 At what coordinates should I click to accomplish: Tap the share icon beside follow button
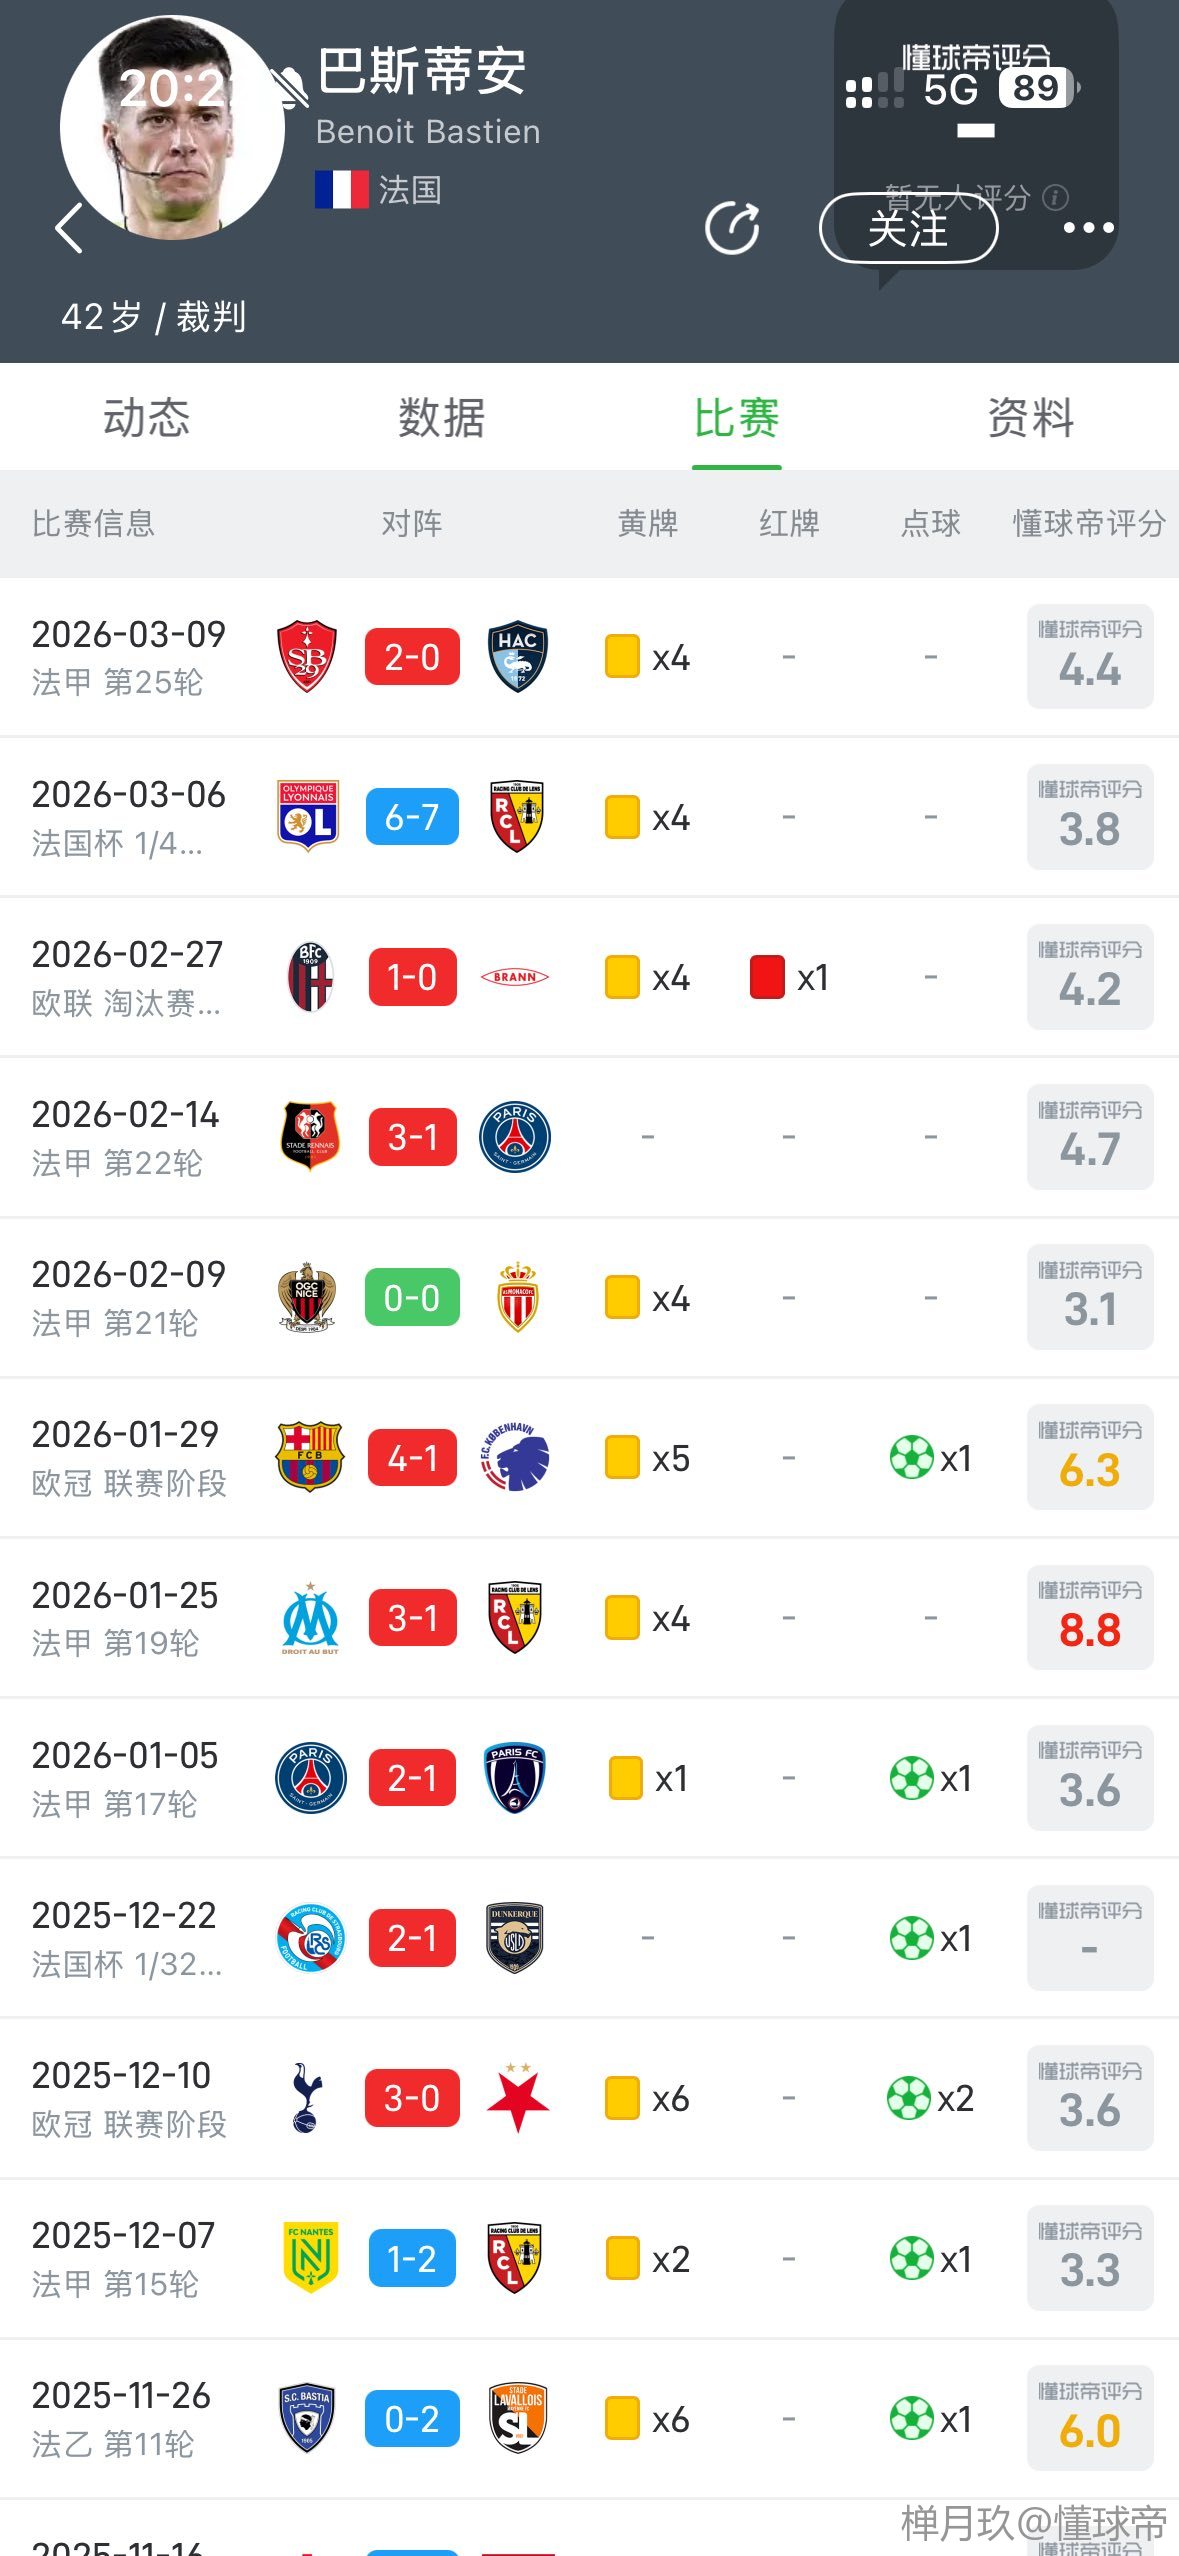point(732,229)
